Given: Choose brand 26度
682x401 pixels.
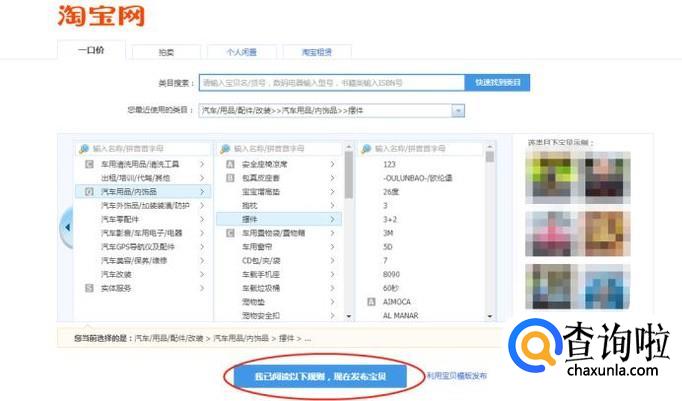Looking at the screenshot, I should (391, 192).
